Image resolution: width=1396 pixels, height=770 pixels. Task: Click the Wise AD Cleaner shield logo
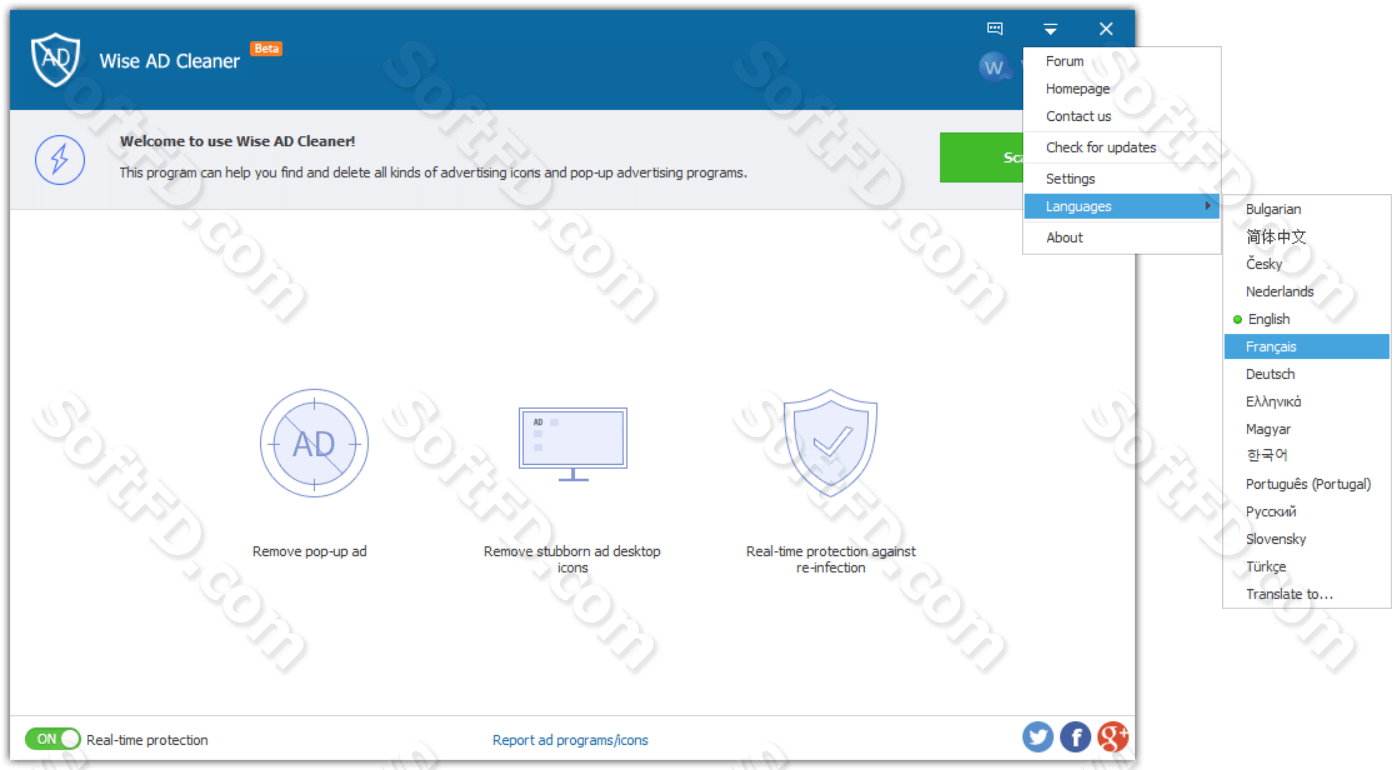tap(55, 60)
